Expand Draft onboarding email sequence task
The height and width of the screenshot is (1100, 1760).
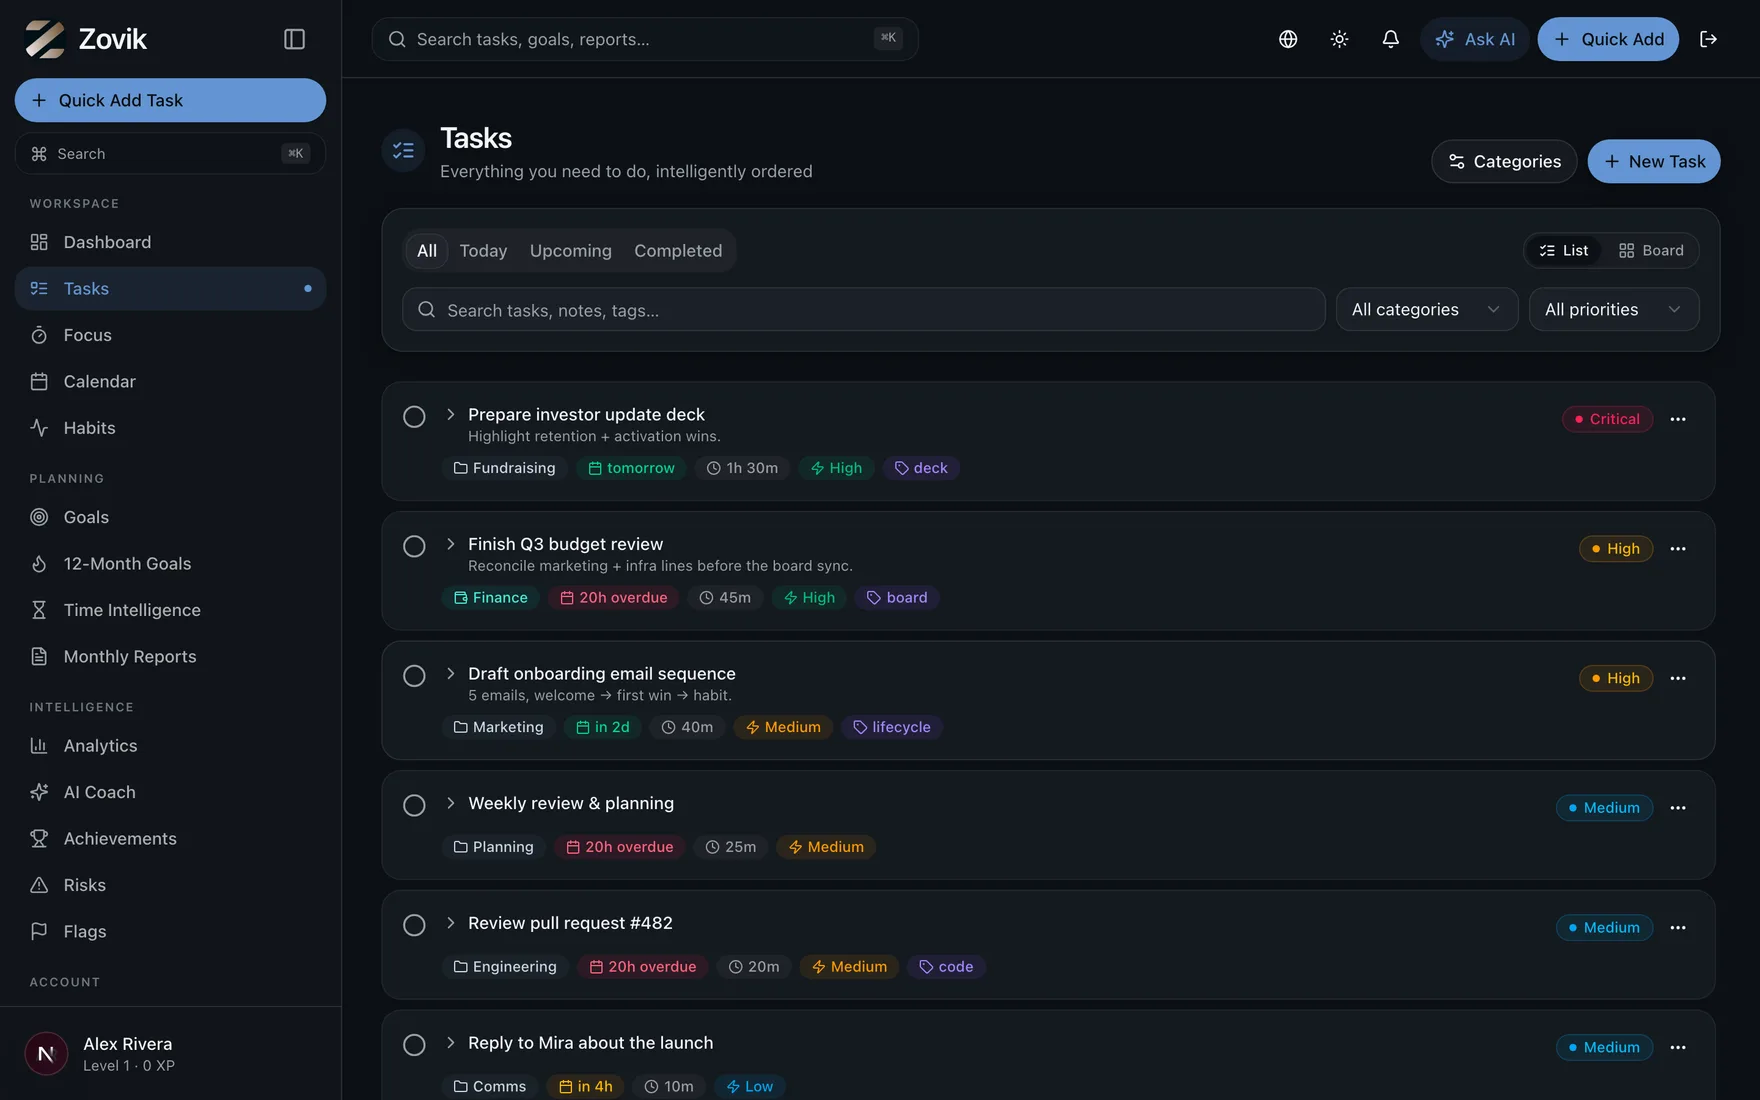(450, 674)
